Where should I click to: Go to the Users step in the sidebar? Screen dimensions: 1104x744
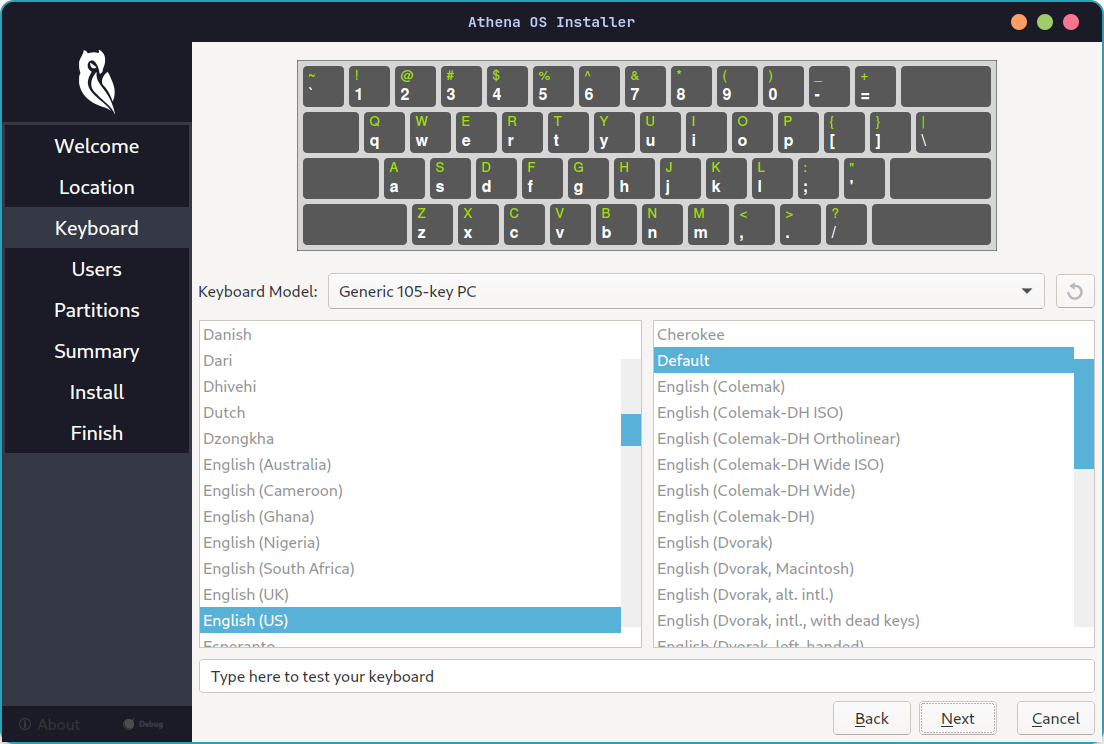click(96, 269)
